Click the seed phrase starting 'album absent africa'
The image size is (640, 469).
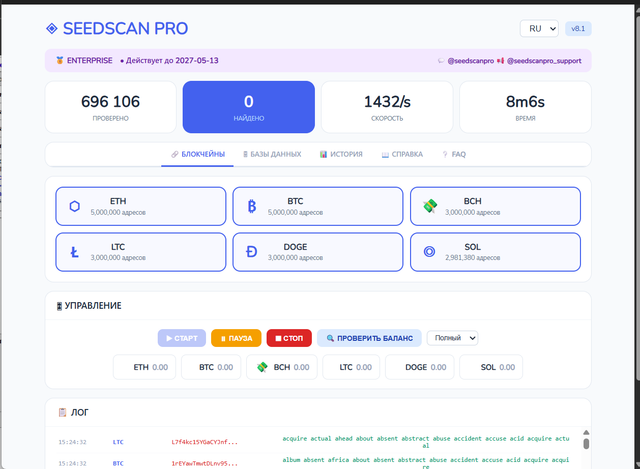(x=426, y=463)
